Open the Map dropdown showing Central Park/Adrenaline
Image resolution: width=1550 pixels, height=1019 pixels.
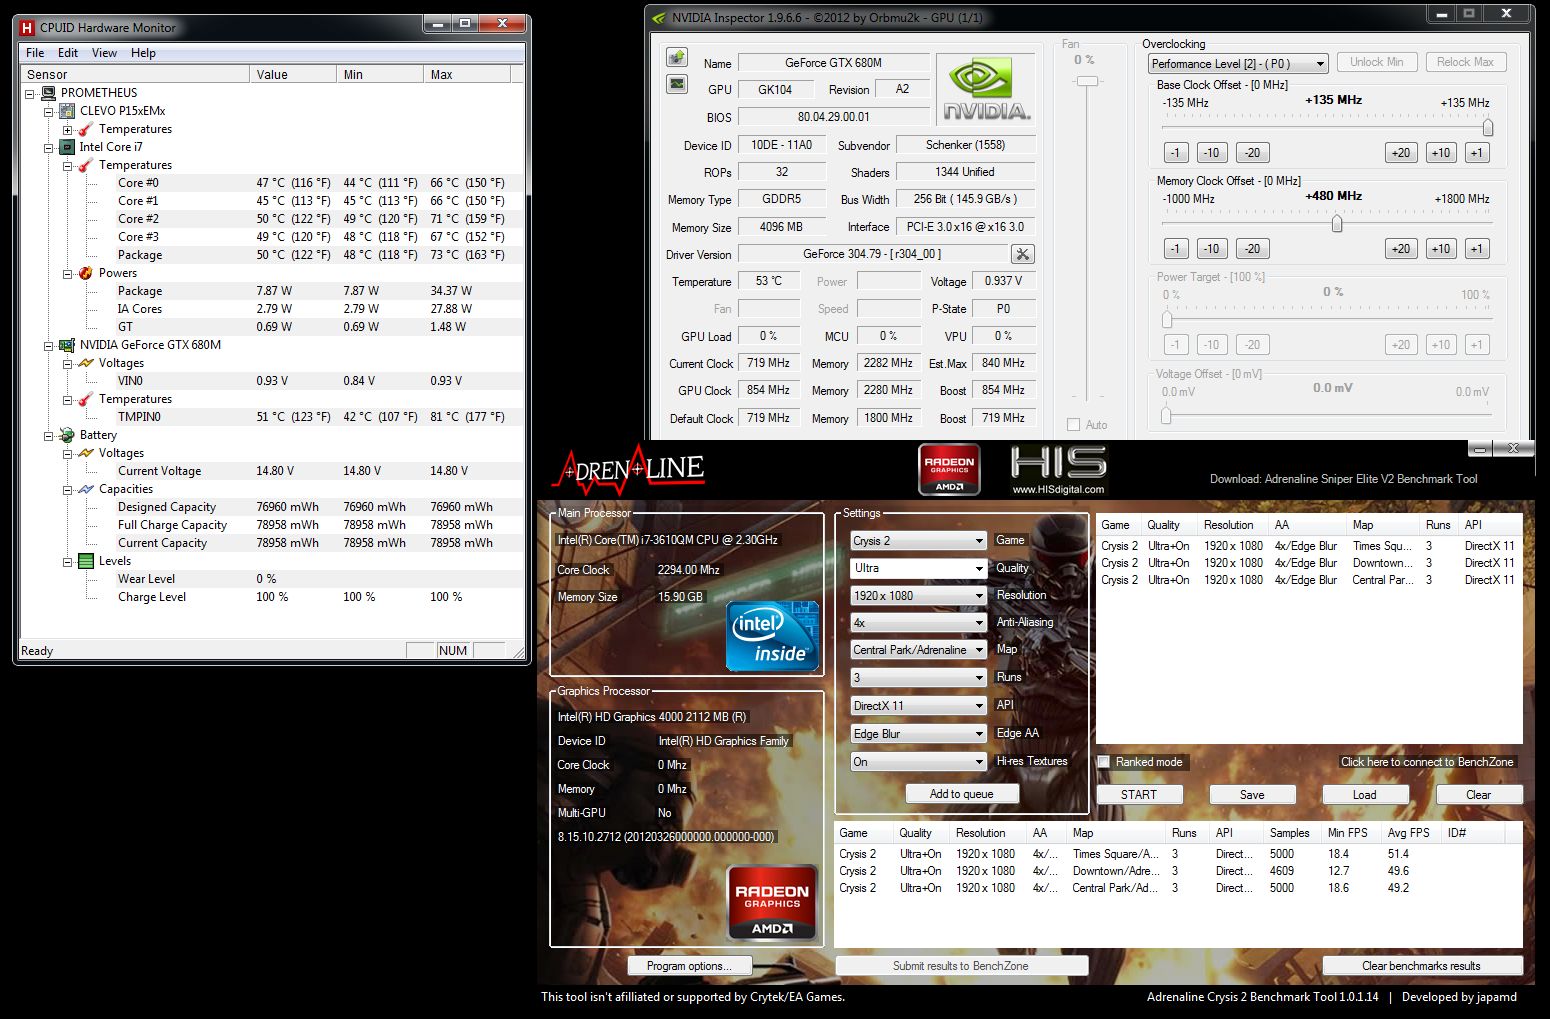point(918,650)
